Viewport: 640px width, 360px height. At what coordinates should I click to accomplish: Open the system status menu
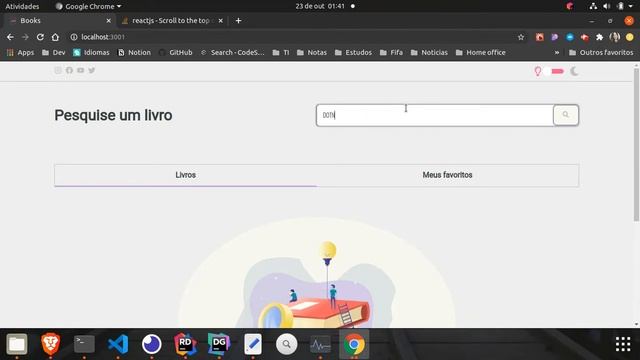pos(611,6)
